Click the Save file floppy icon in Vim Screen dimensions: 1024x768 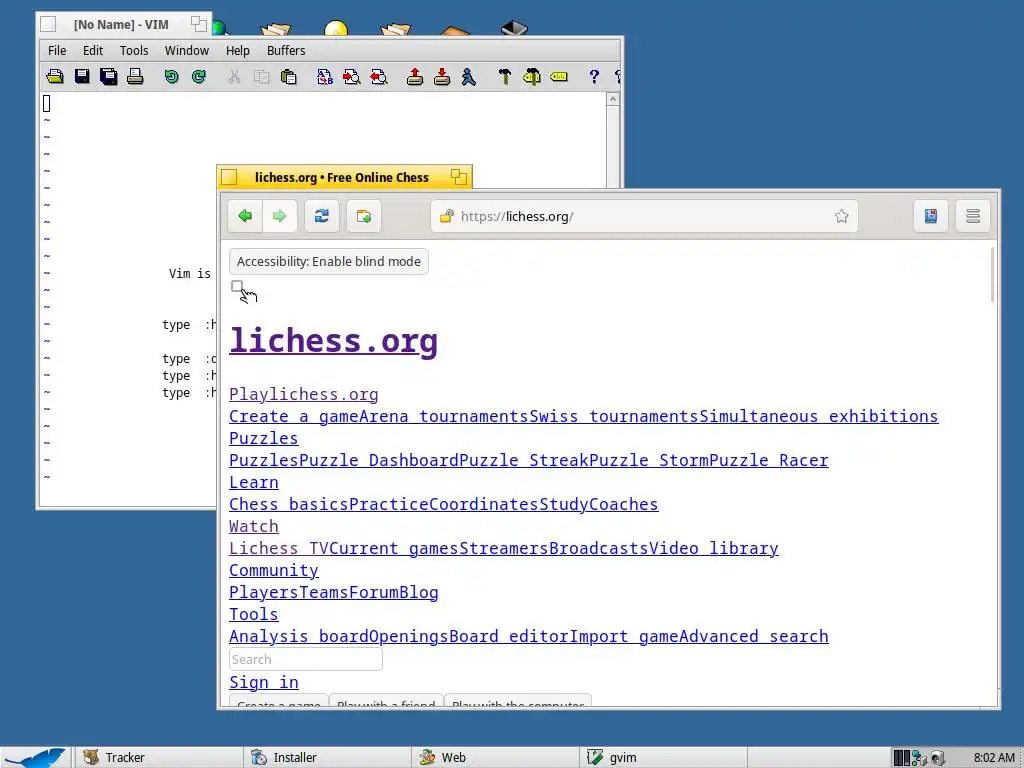pos(82,77)
